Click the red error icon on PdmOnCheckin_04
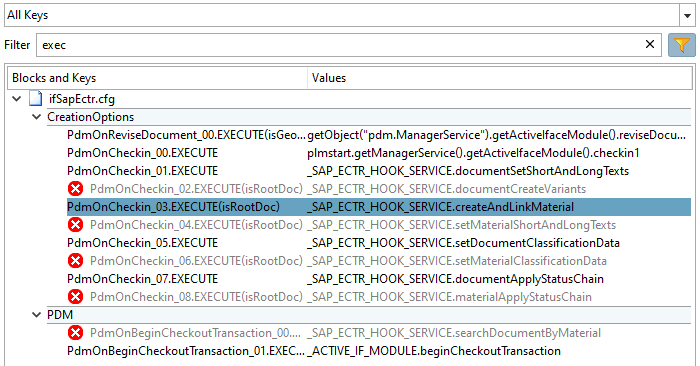Screen dimensions: 700x366 (75, 225)
